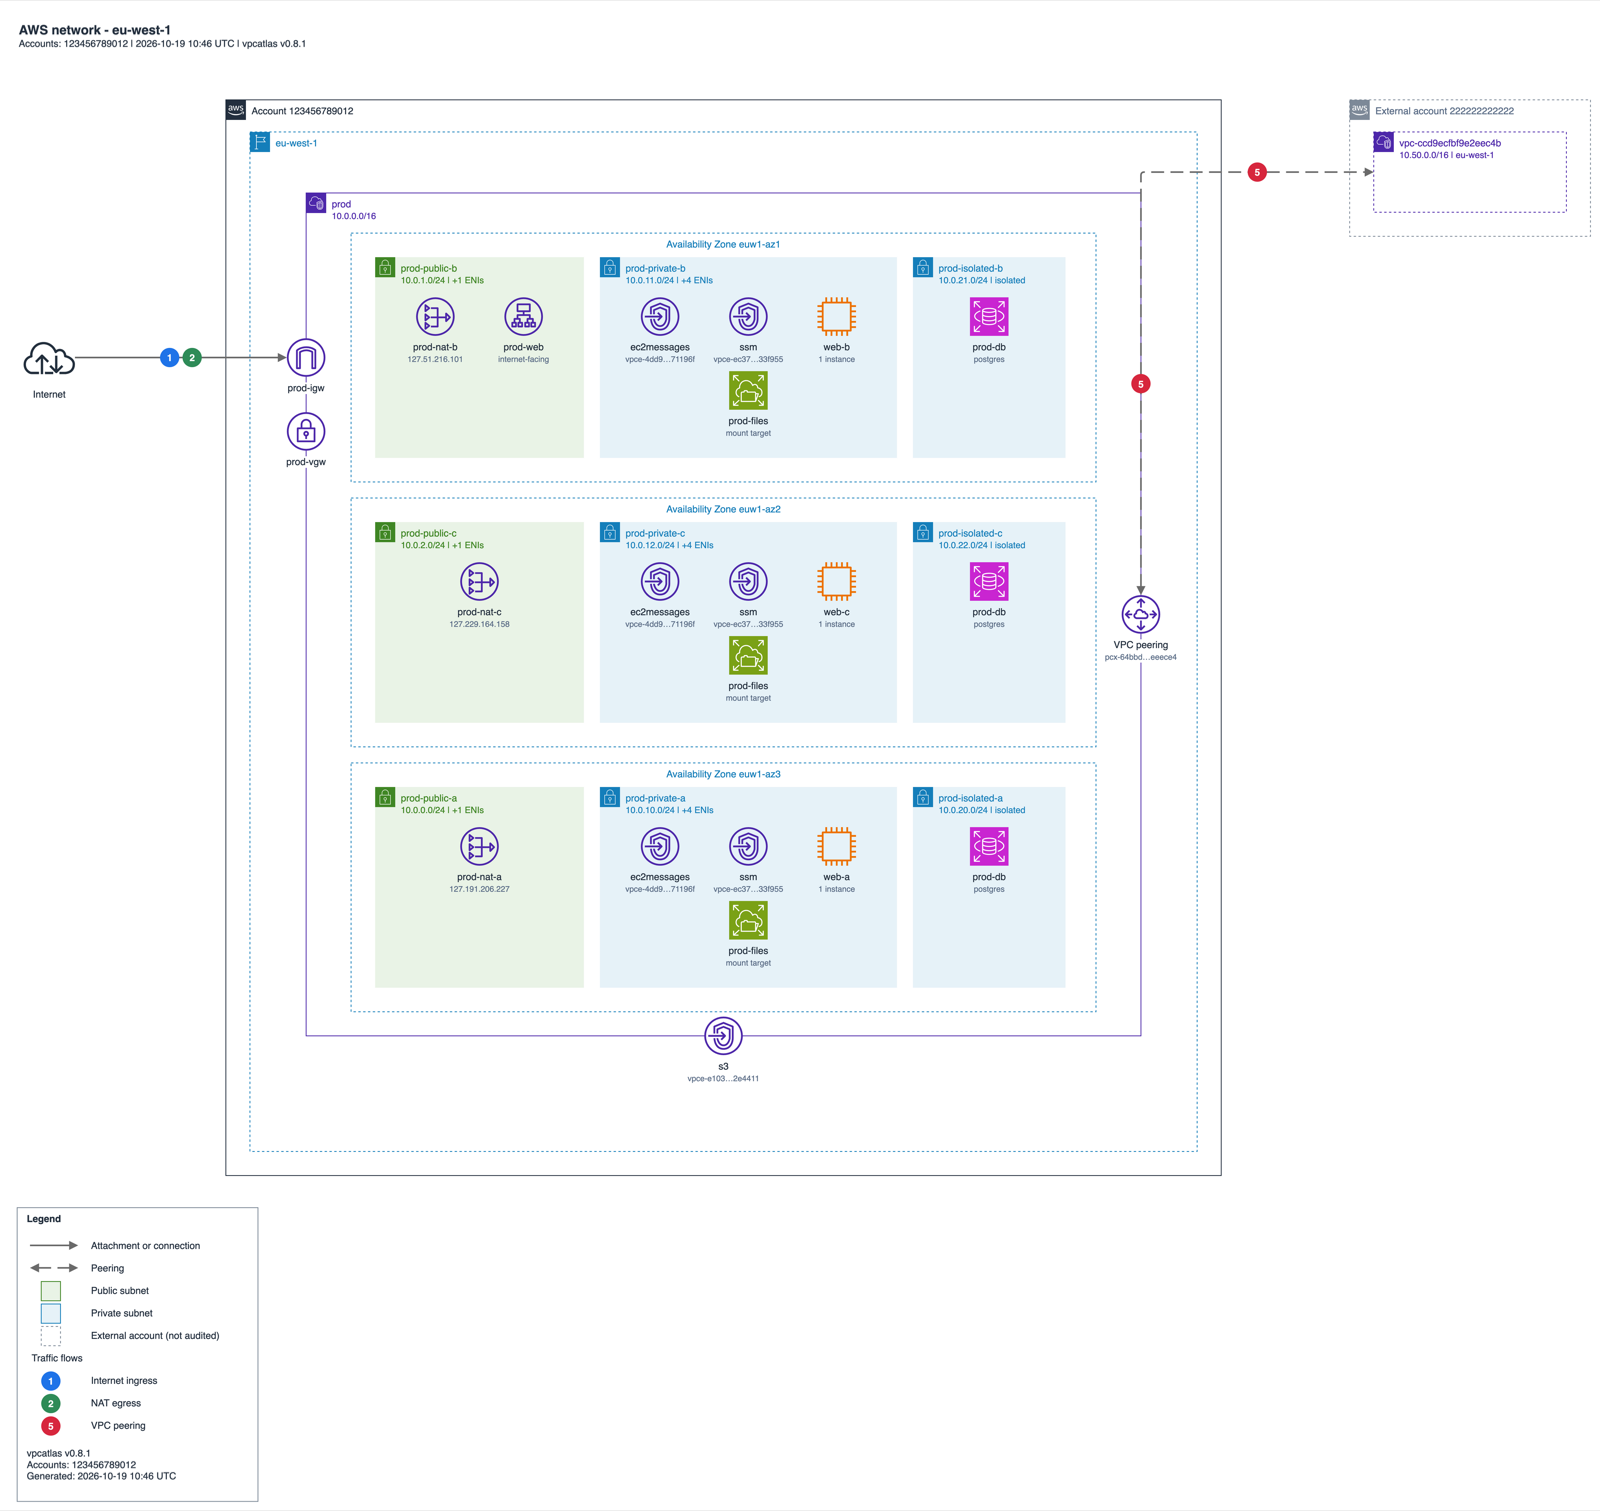Viewport: 1600px width, 1511px height.
Task: Click green flow marker 2 near Internet
Action: (x=192, y=358)
